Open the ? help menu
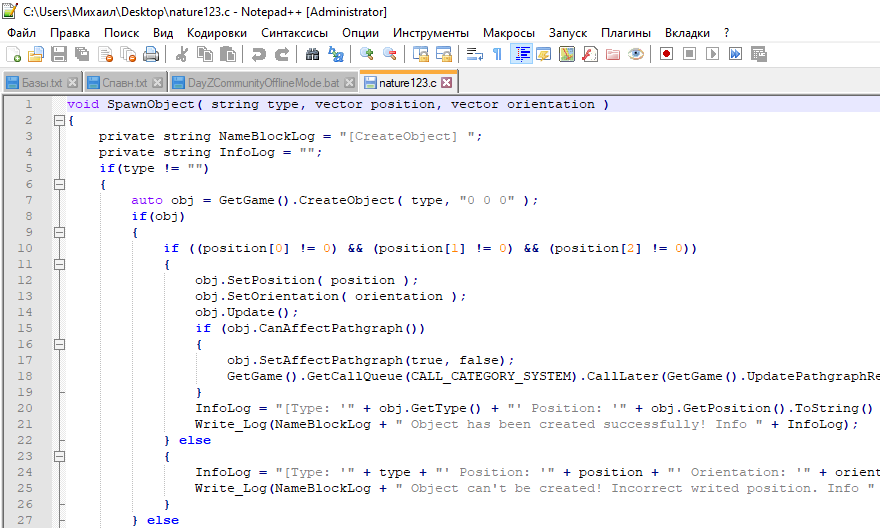This screenshot has height=528, width=880. 726,33
